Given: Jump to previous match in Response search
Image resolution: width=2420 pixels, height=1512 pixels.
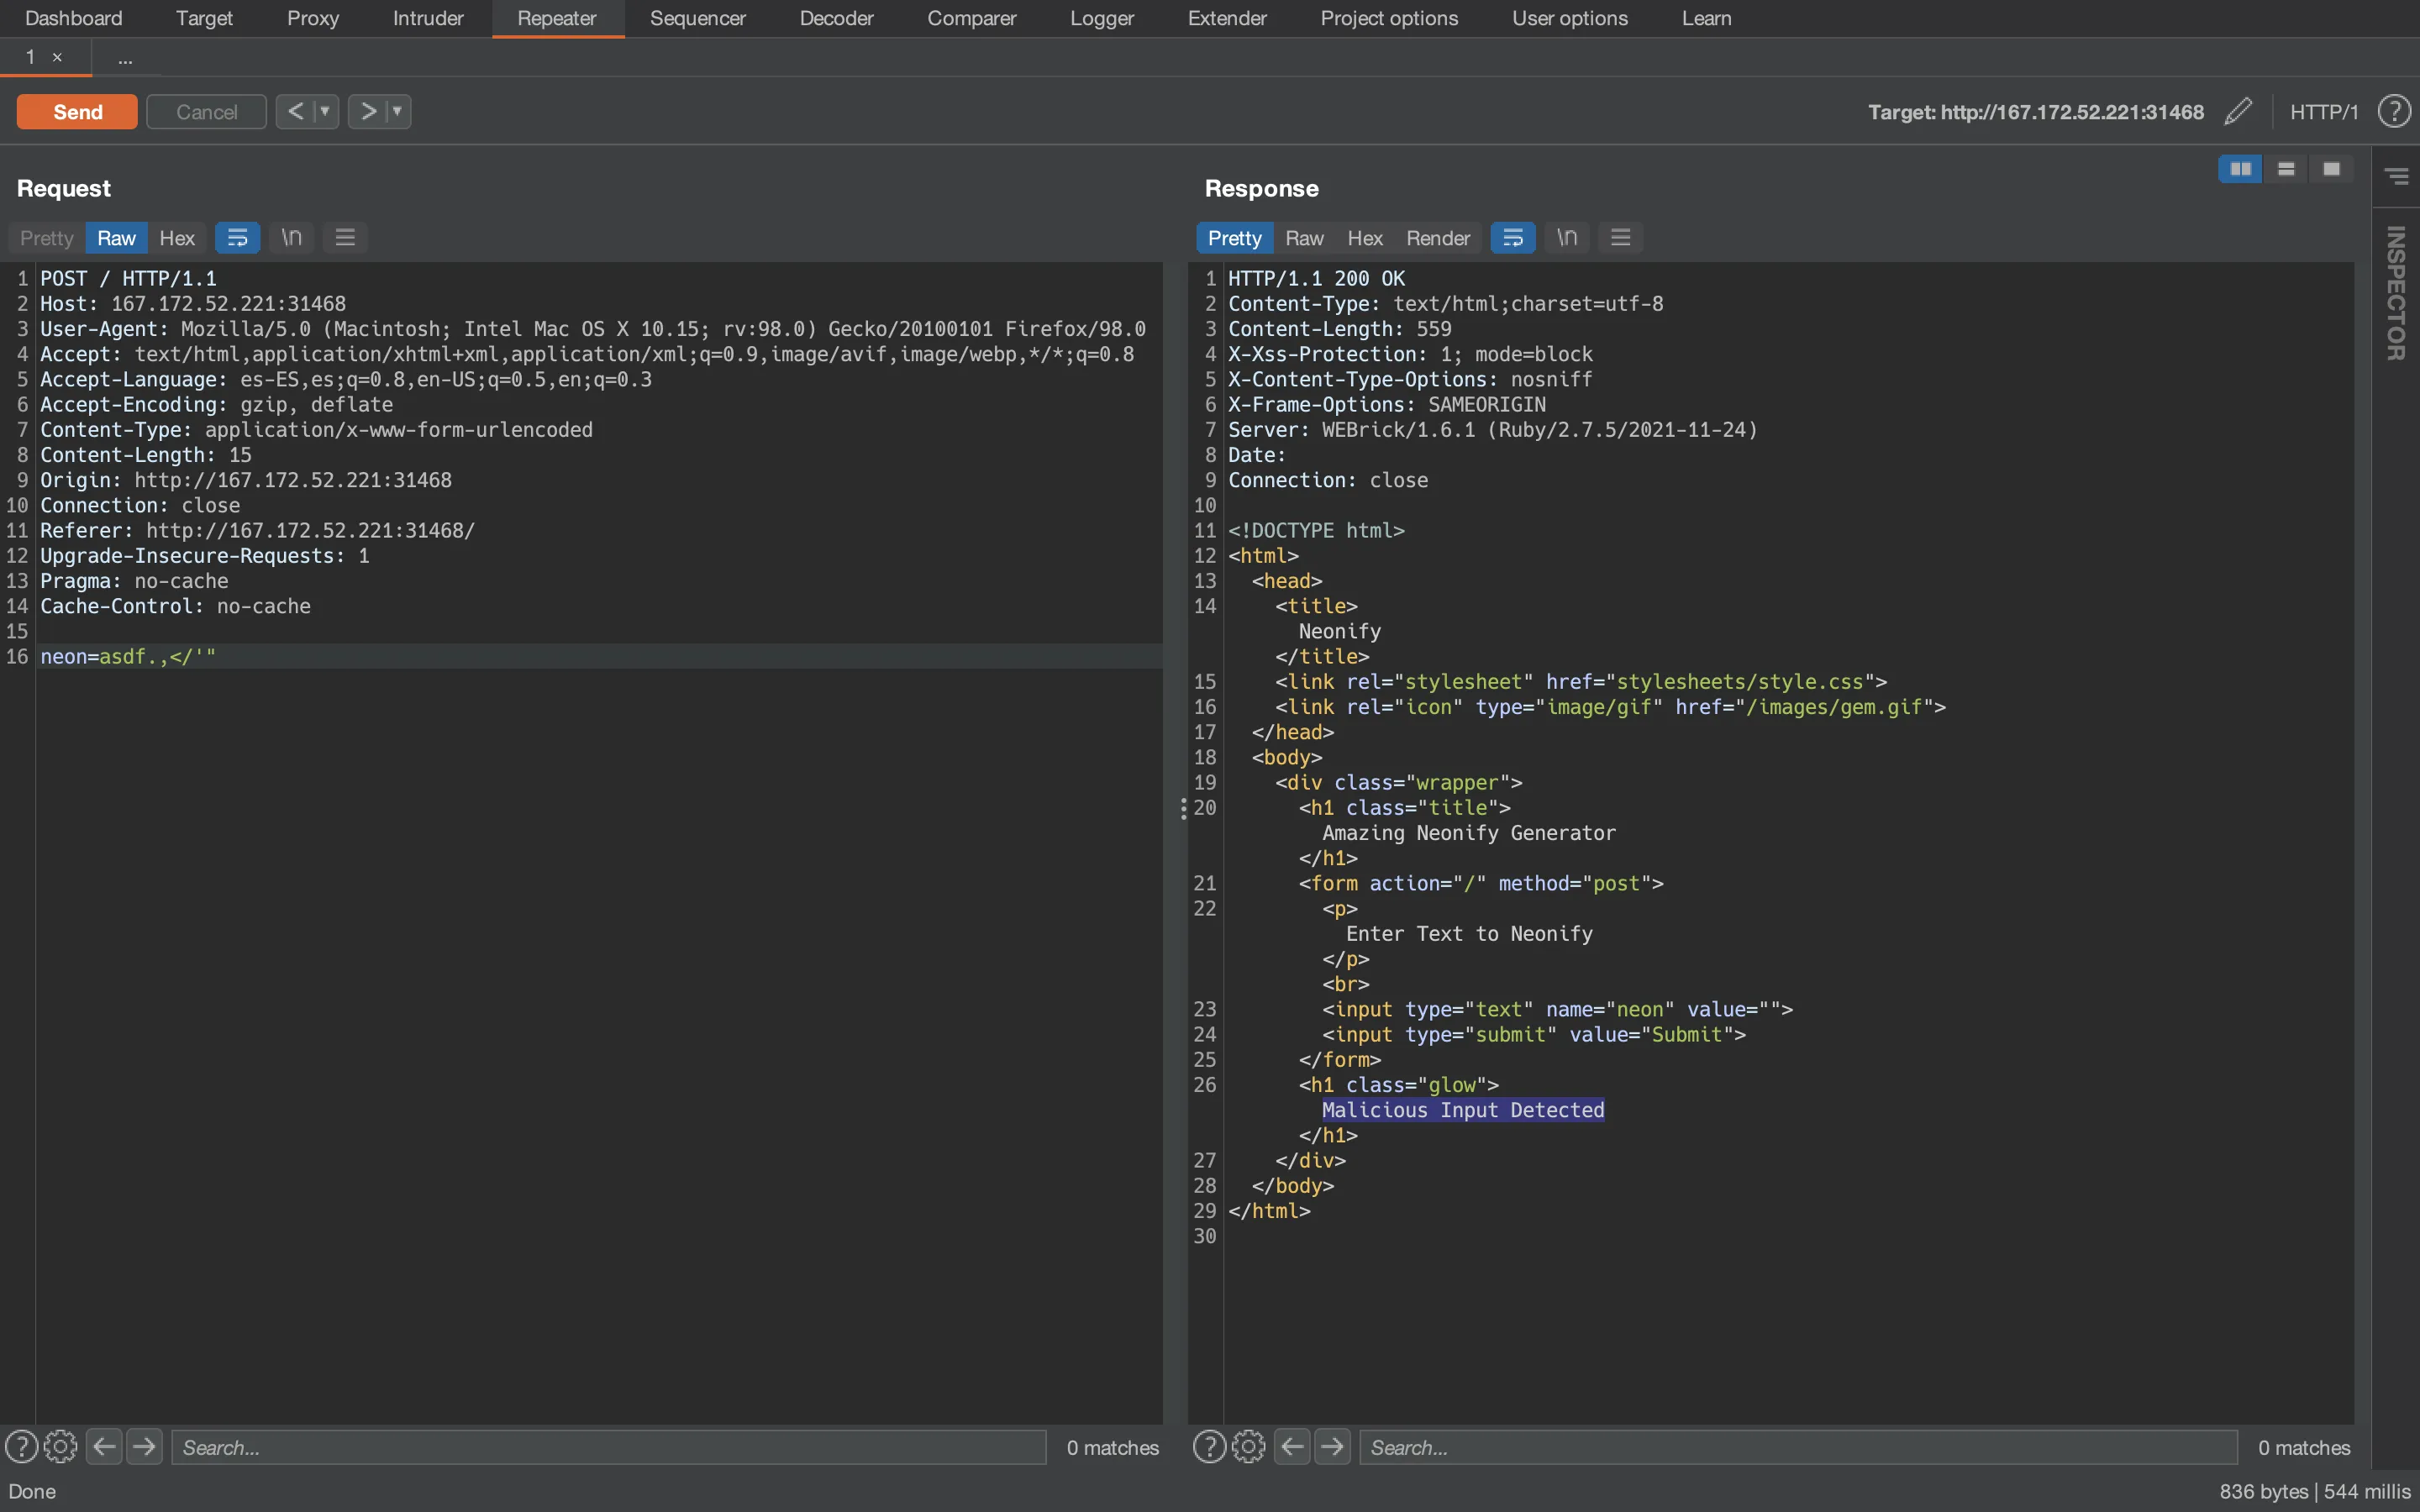Looking at the screenshot, I should click(x=1292, y=1447).
